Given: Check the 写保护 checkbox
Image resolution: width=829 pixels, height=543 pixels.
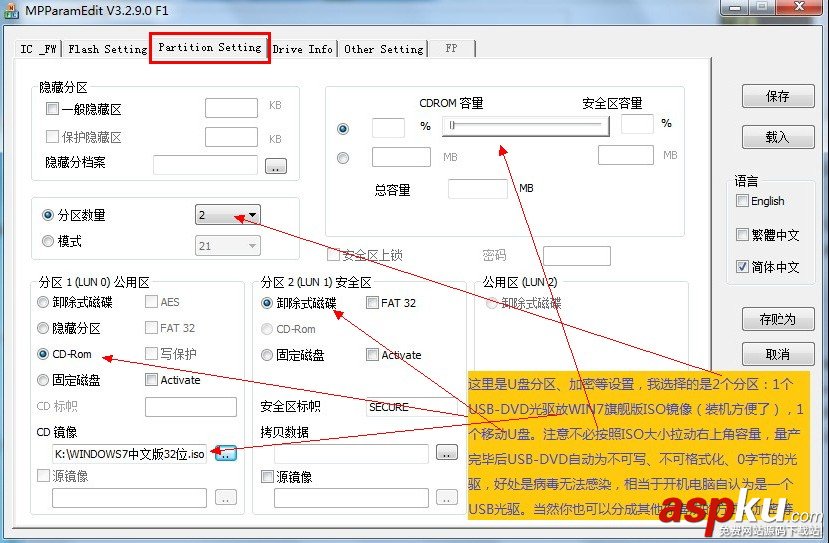Looking at the screenshot, I should [151, 353].
